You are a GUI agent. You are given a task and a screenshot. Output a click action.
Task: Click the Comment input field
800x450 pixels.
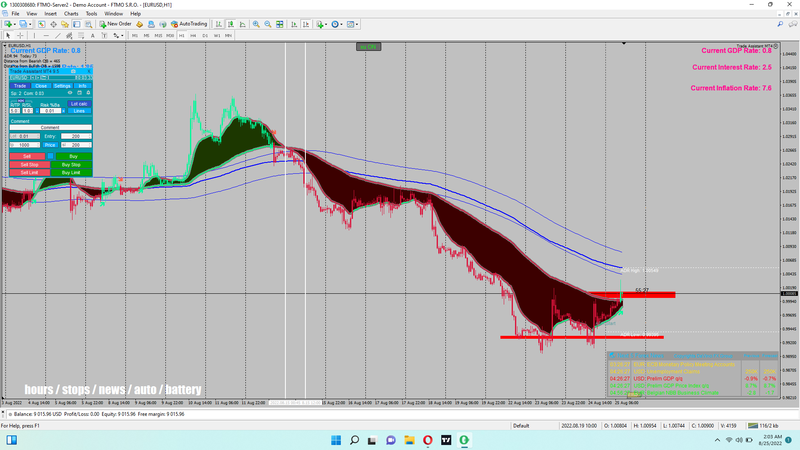[50, 128]
